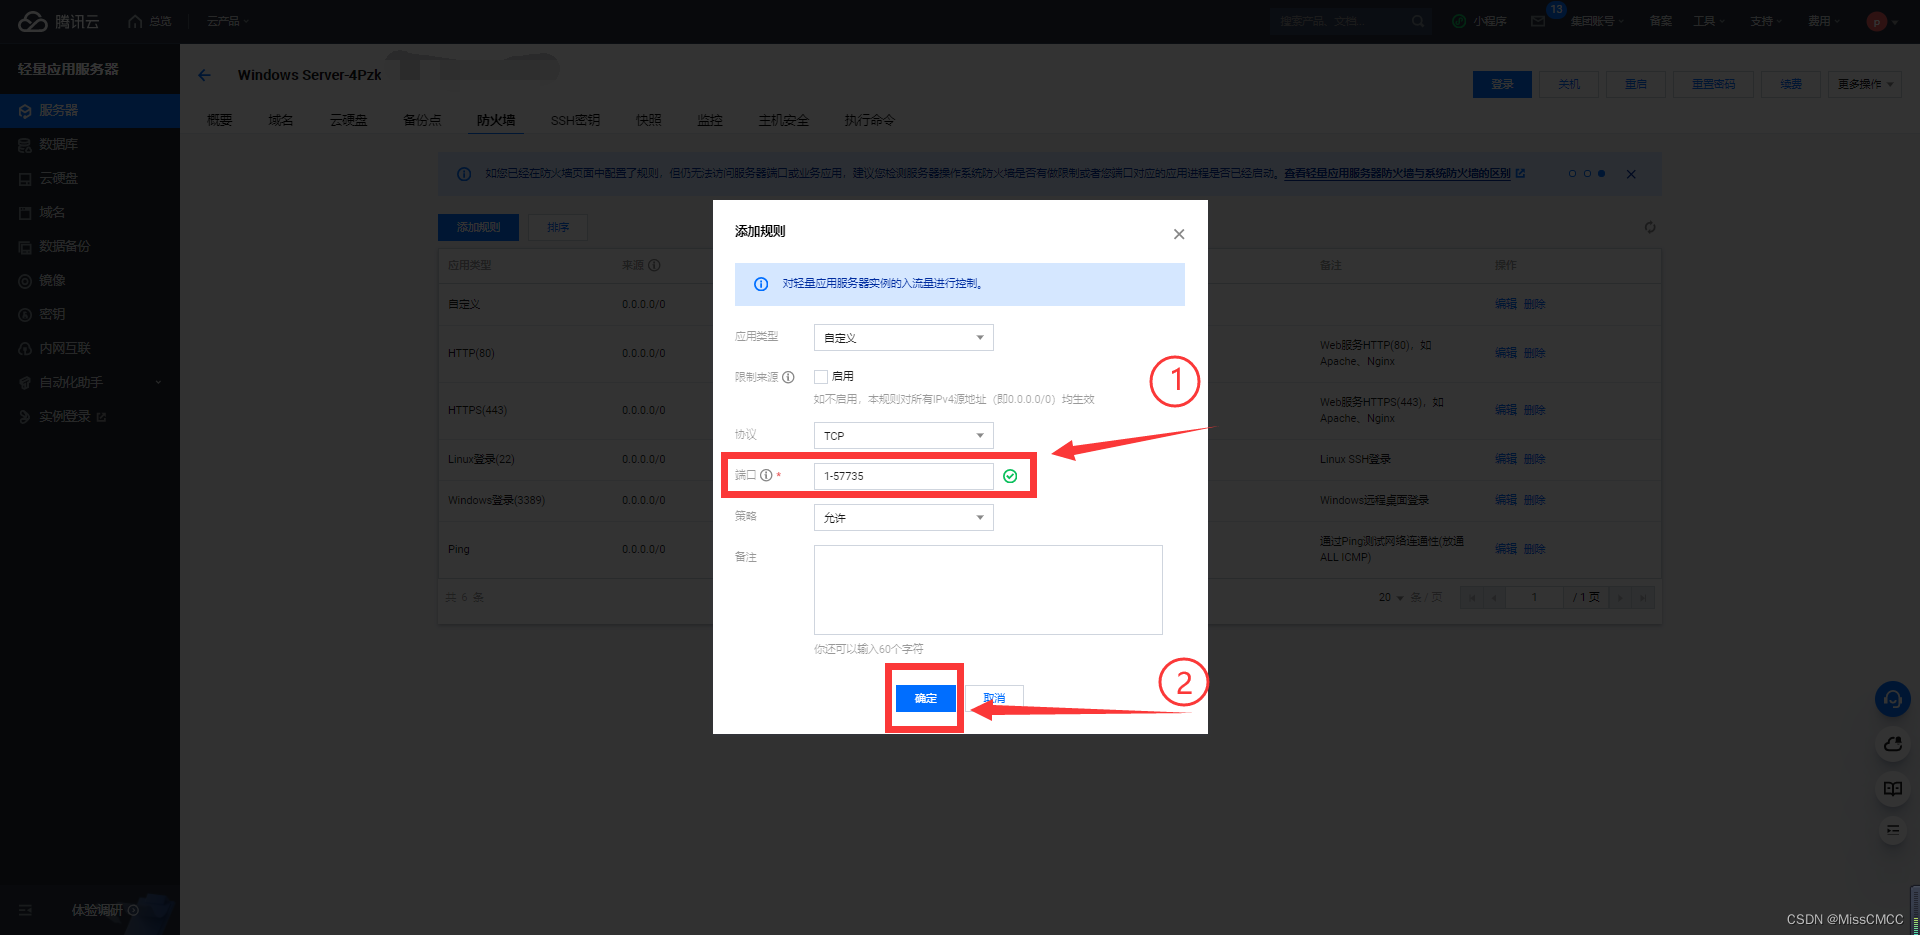Expand the 云产品 menu in top bar
The width and height of the screenshot is (1920, 935).
(227, 21)
